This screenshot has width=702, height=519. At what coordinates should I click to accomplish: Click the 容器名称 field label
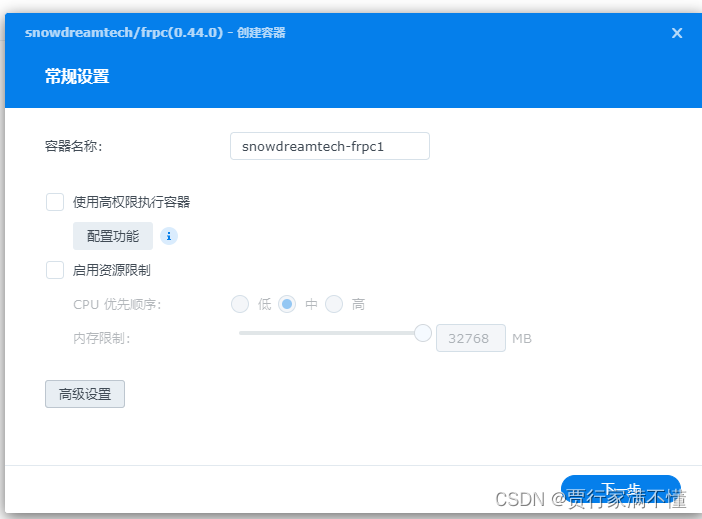click(x=74, y=147)
